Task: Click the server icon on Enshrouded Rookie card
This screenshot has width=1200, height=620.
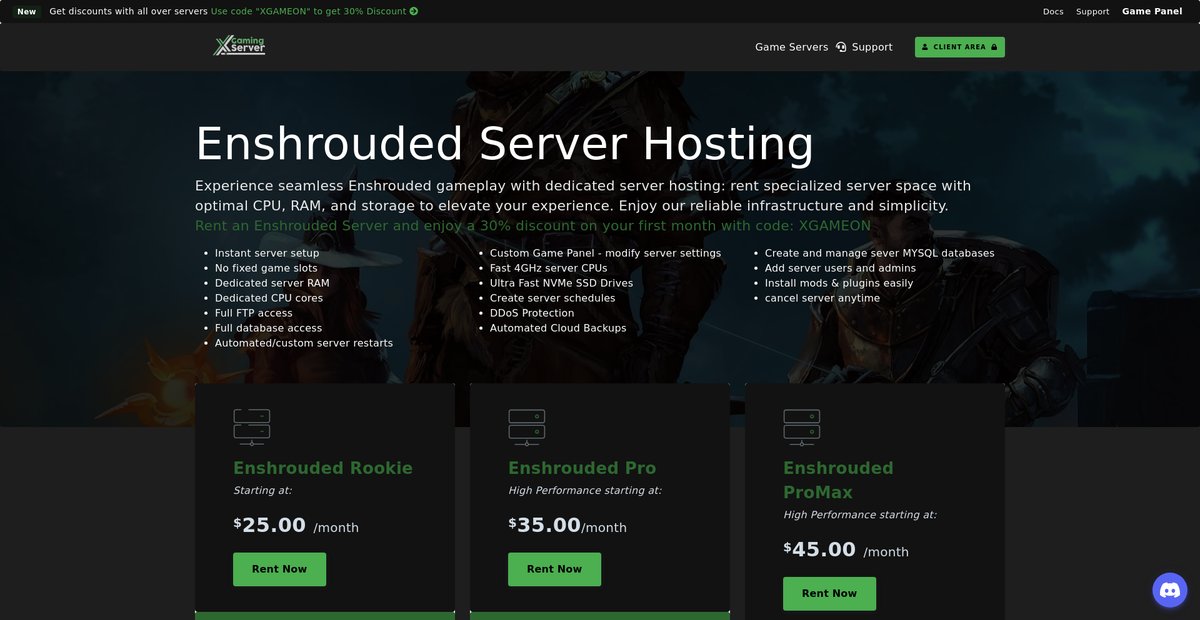Action: [x=252, y=427]
